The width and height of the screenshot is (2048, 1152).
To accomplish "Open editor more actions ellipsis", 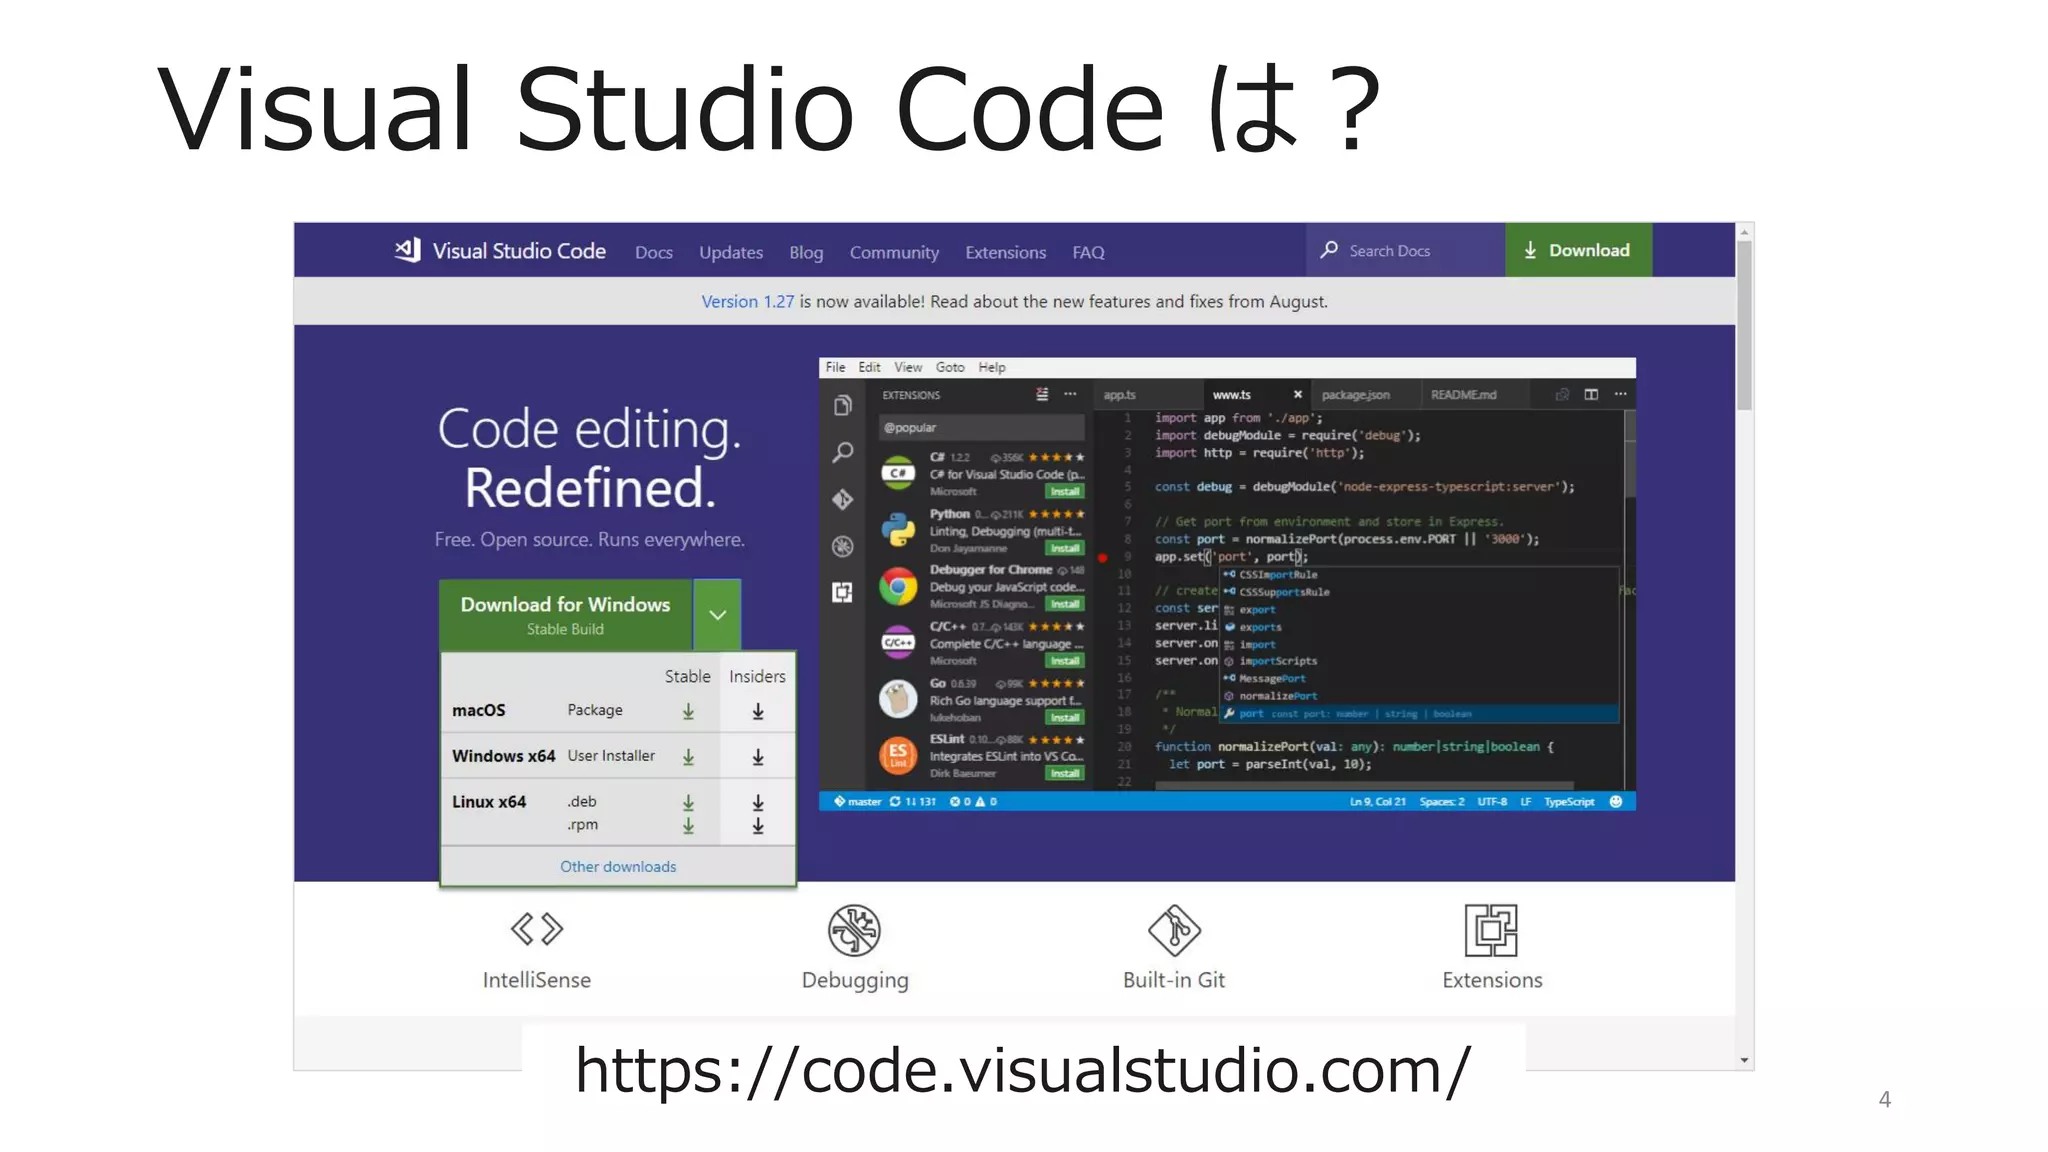I will [x=1620, y=394].
